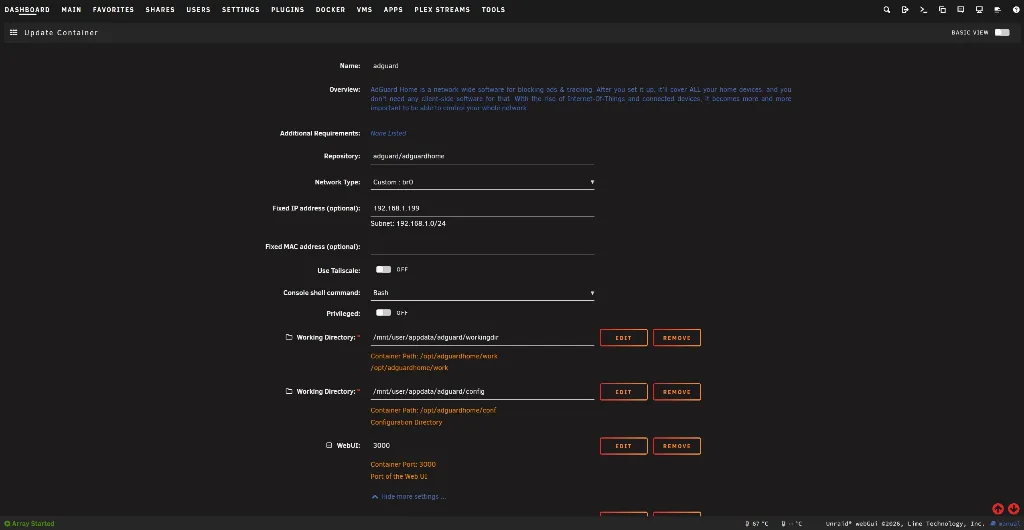Screen dimensions: 1024x530
Task: Go to Favorites menu
Action: 113,10
